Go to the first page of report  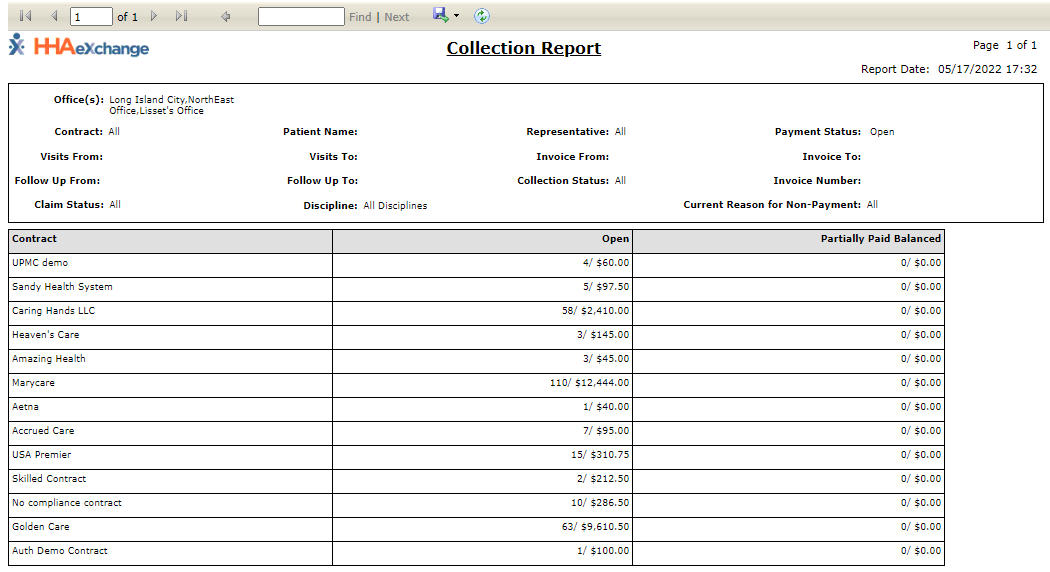[26, 16]
